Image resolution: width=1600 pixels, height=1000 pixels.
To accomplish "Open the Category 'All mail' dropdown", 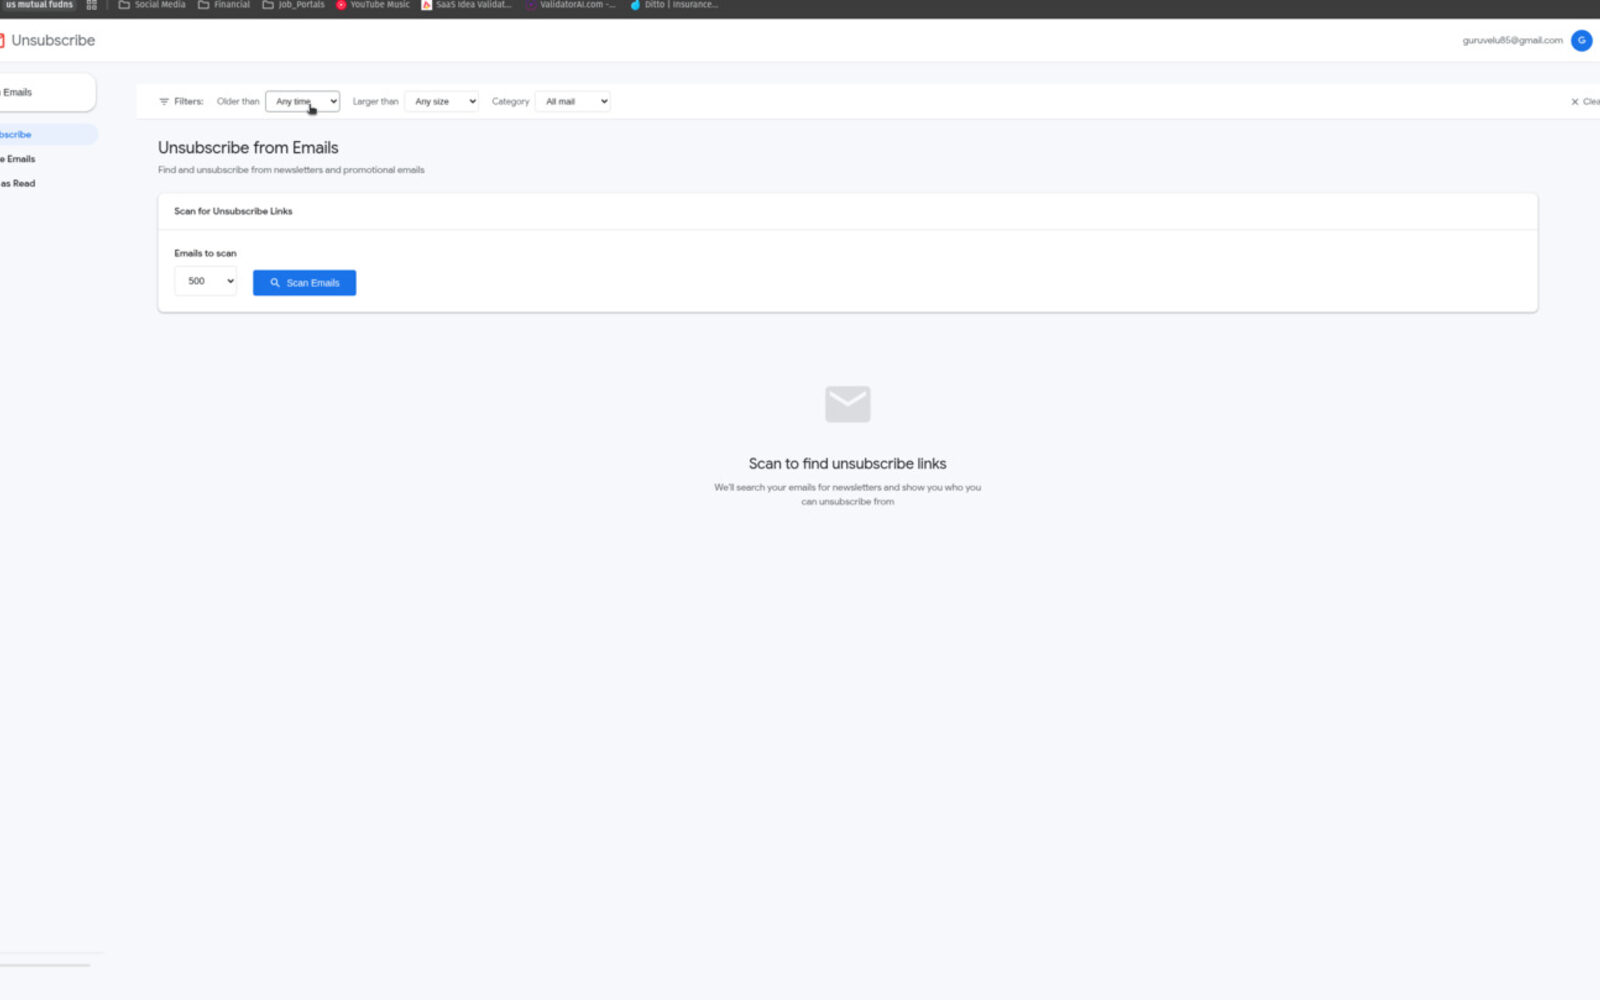I will point(572,101).
